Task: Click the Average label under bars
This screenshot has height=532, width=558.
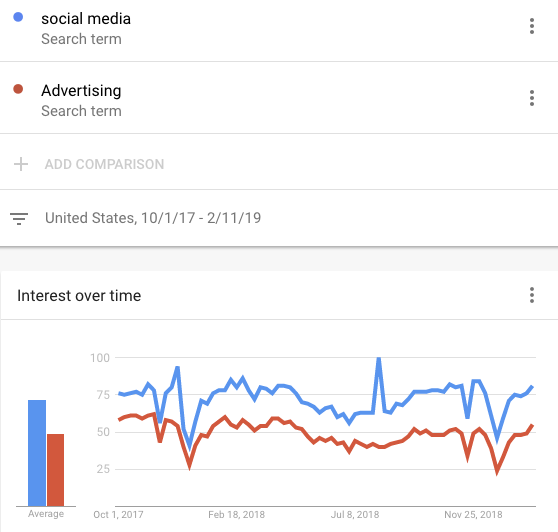Action: (x=46, y=514)
